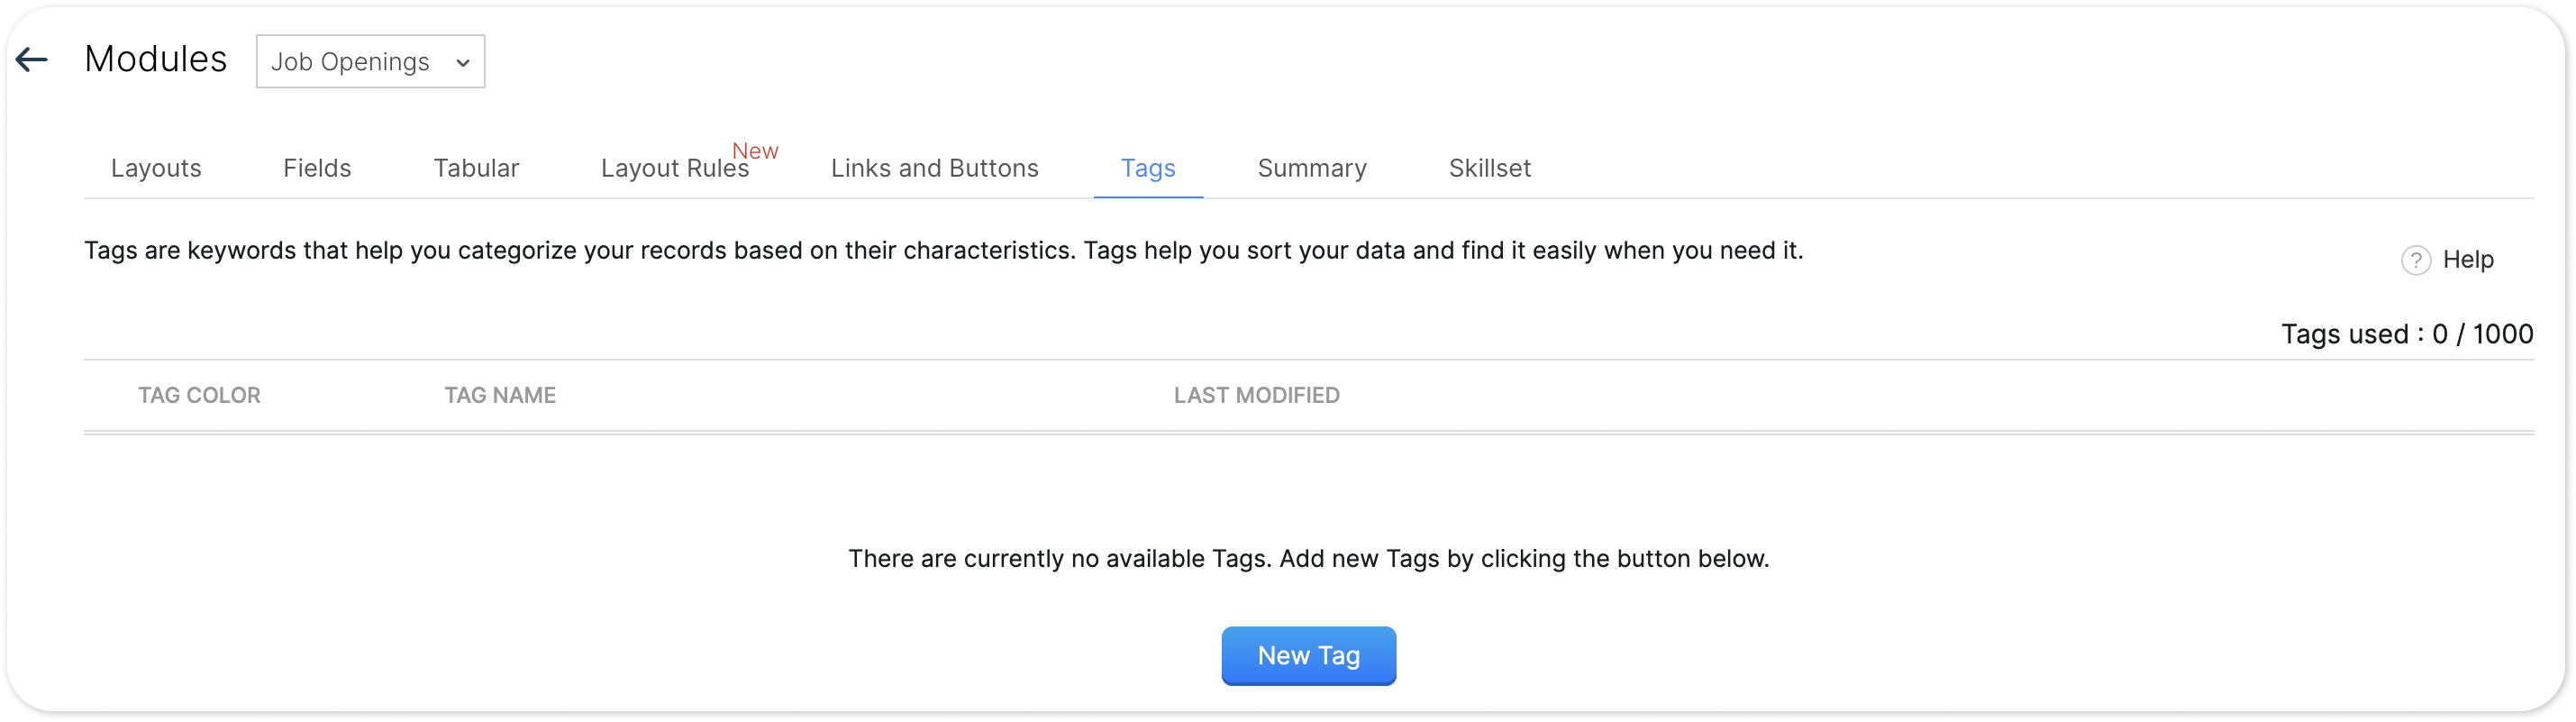This screenshot has height=722, width=2576.
Task: Click the New Tag button
Action: (x=1308, y=655)
